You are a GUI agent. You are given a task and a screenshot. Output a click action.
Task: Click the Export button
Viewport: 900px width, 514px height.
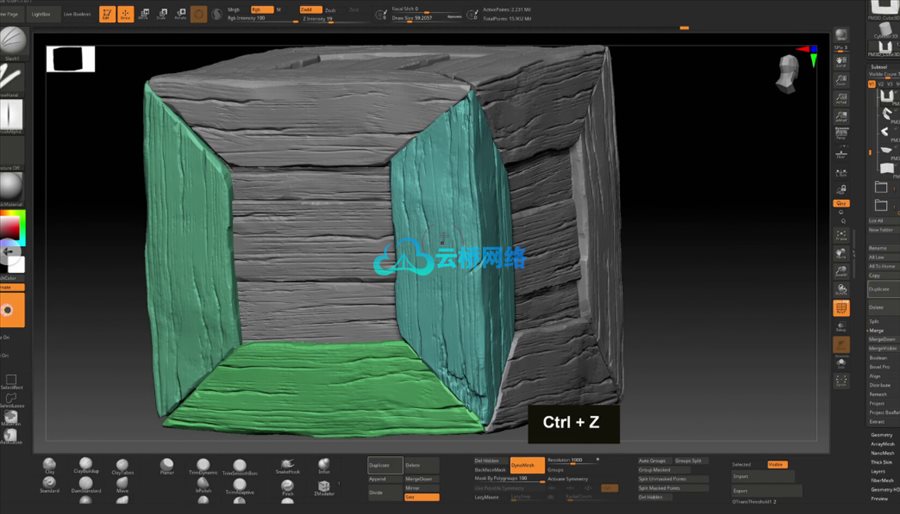[x=740, y=491]
